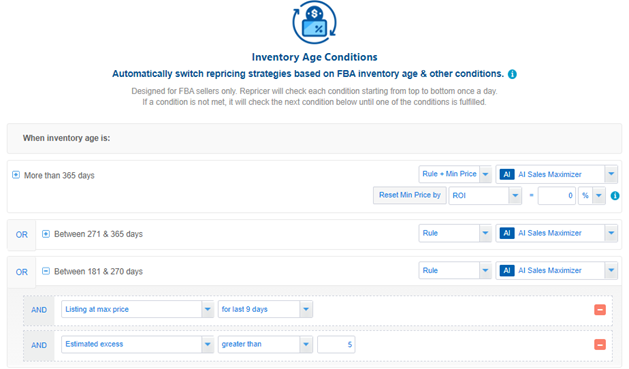Remove the Estimated excess condition
Screen dimensions: 629x369
(x=600, y=345)
